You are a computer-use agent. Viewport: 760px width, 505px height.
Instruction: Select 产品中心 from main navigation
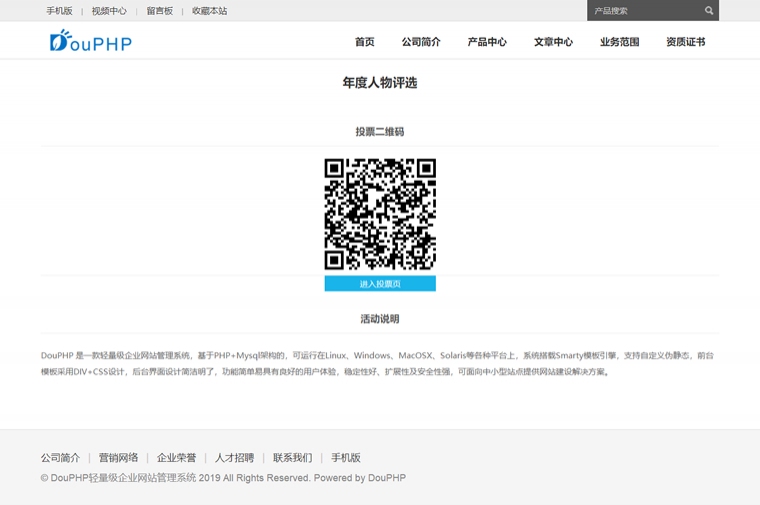(x=487, y=42)
